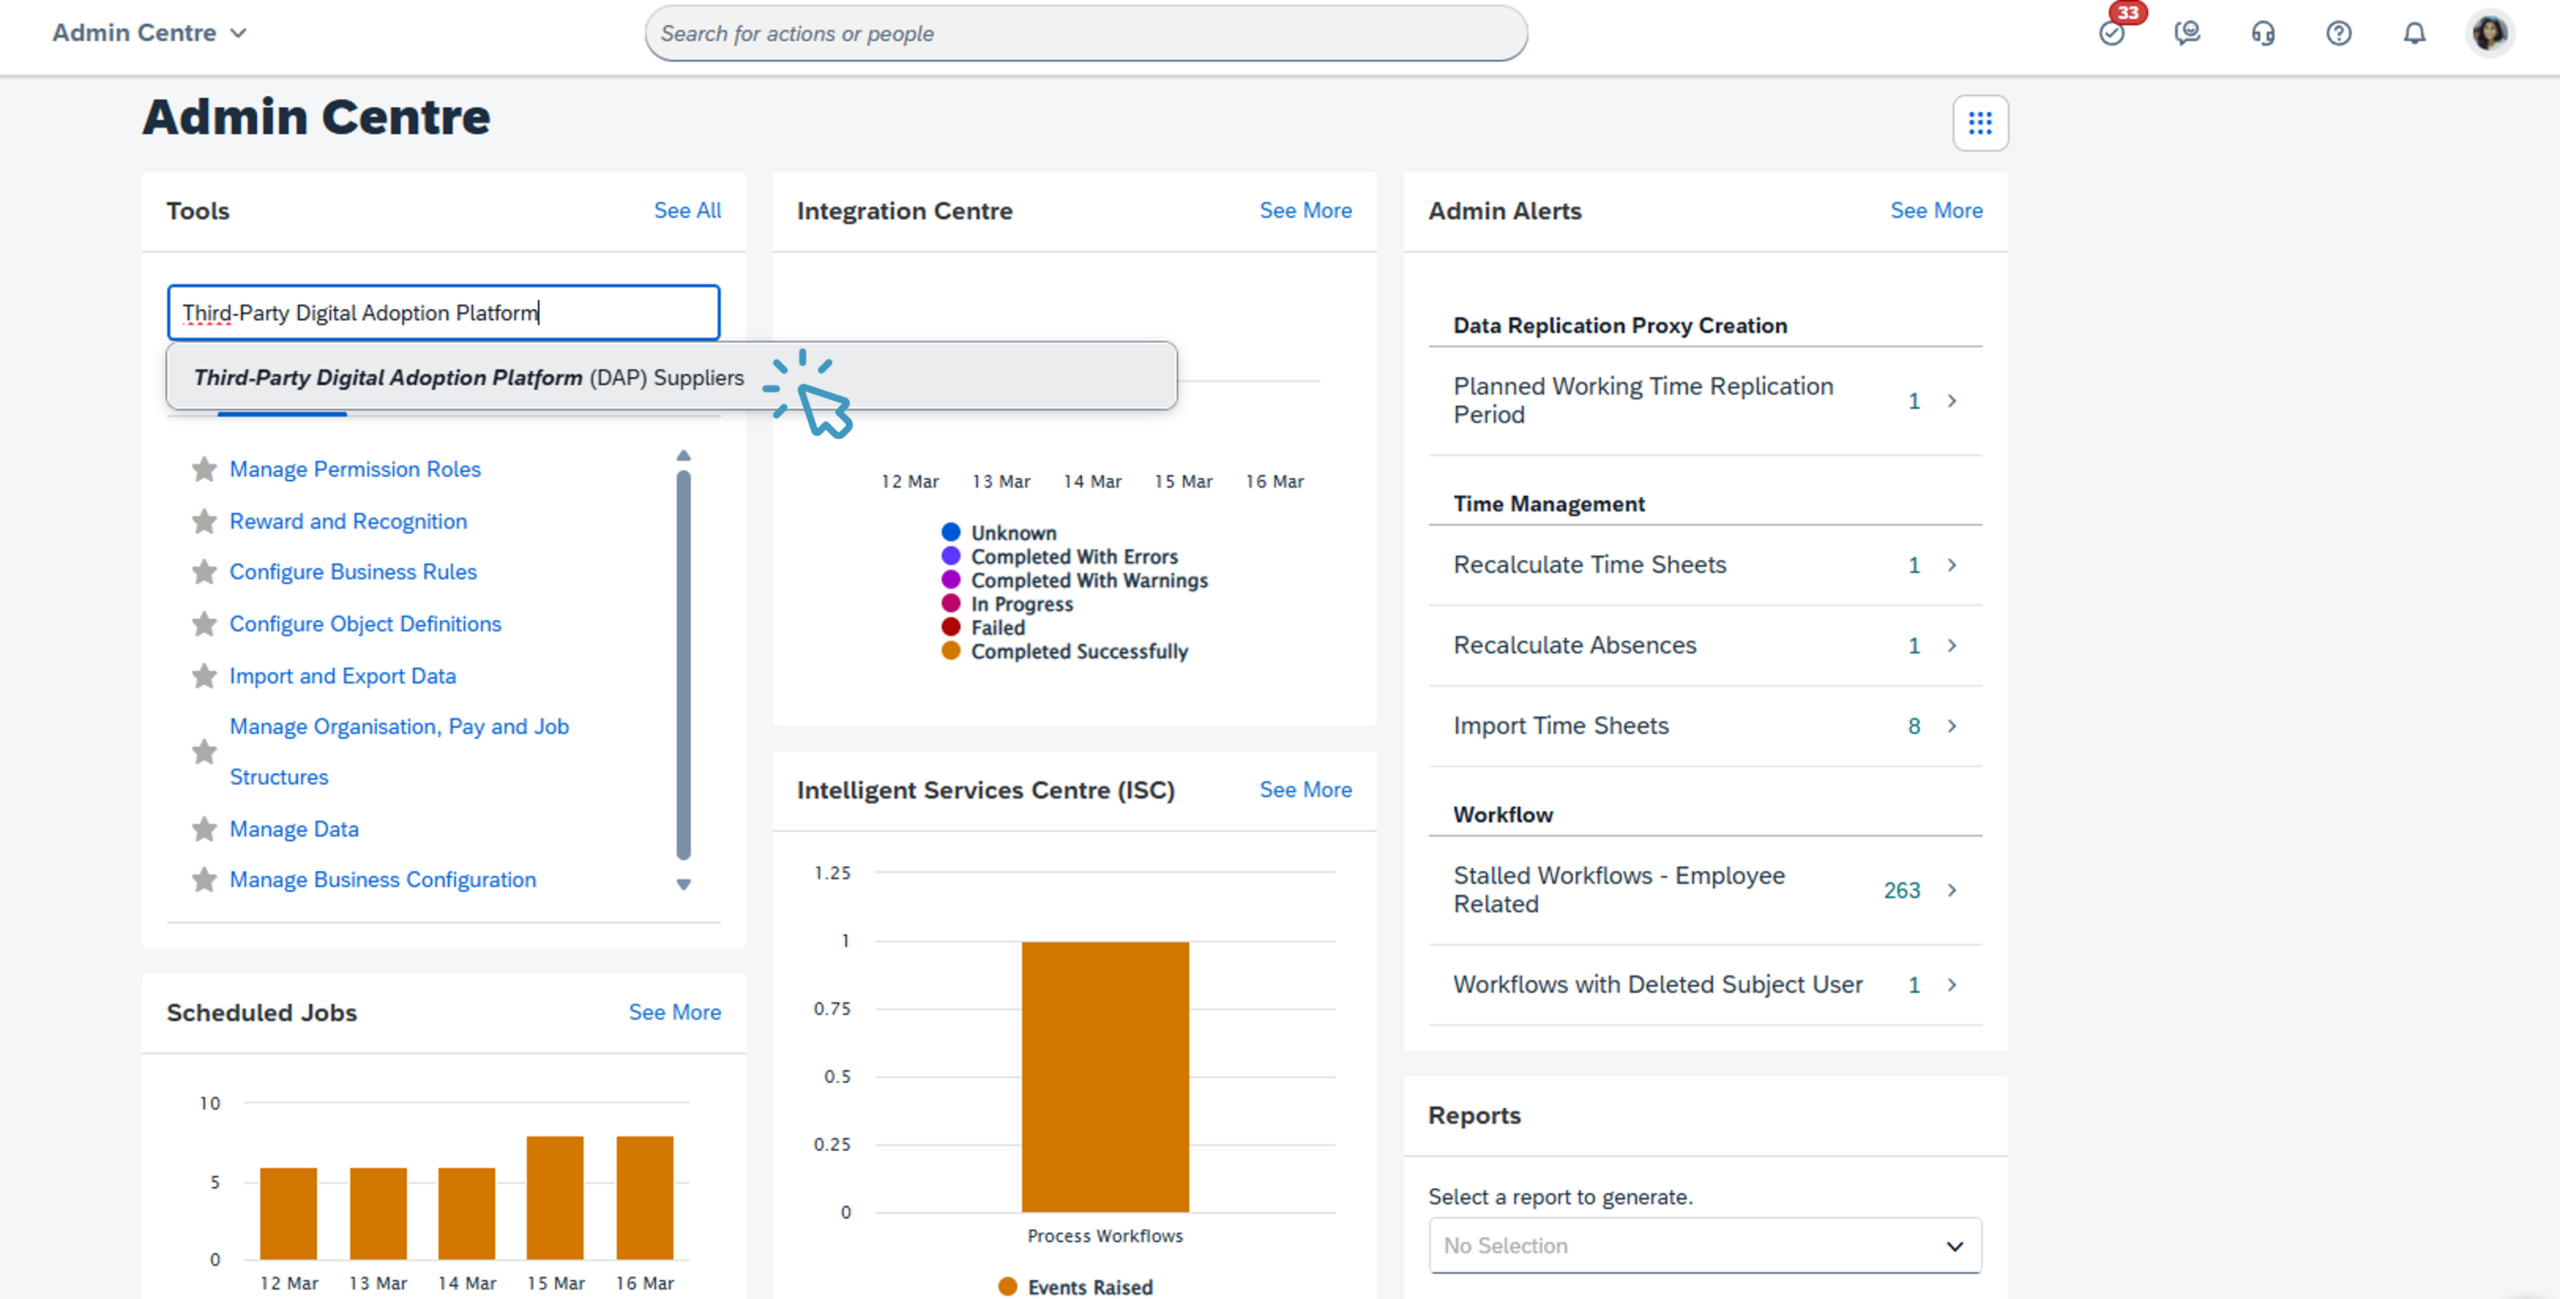Click the Tools search input field
The width and height of the screenshot is (2560, 1299).
point(443,313)
